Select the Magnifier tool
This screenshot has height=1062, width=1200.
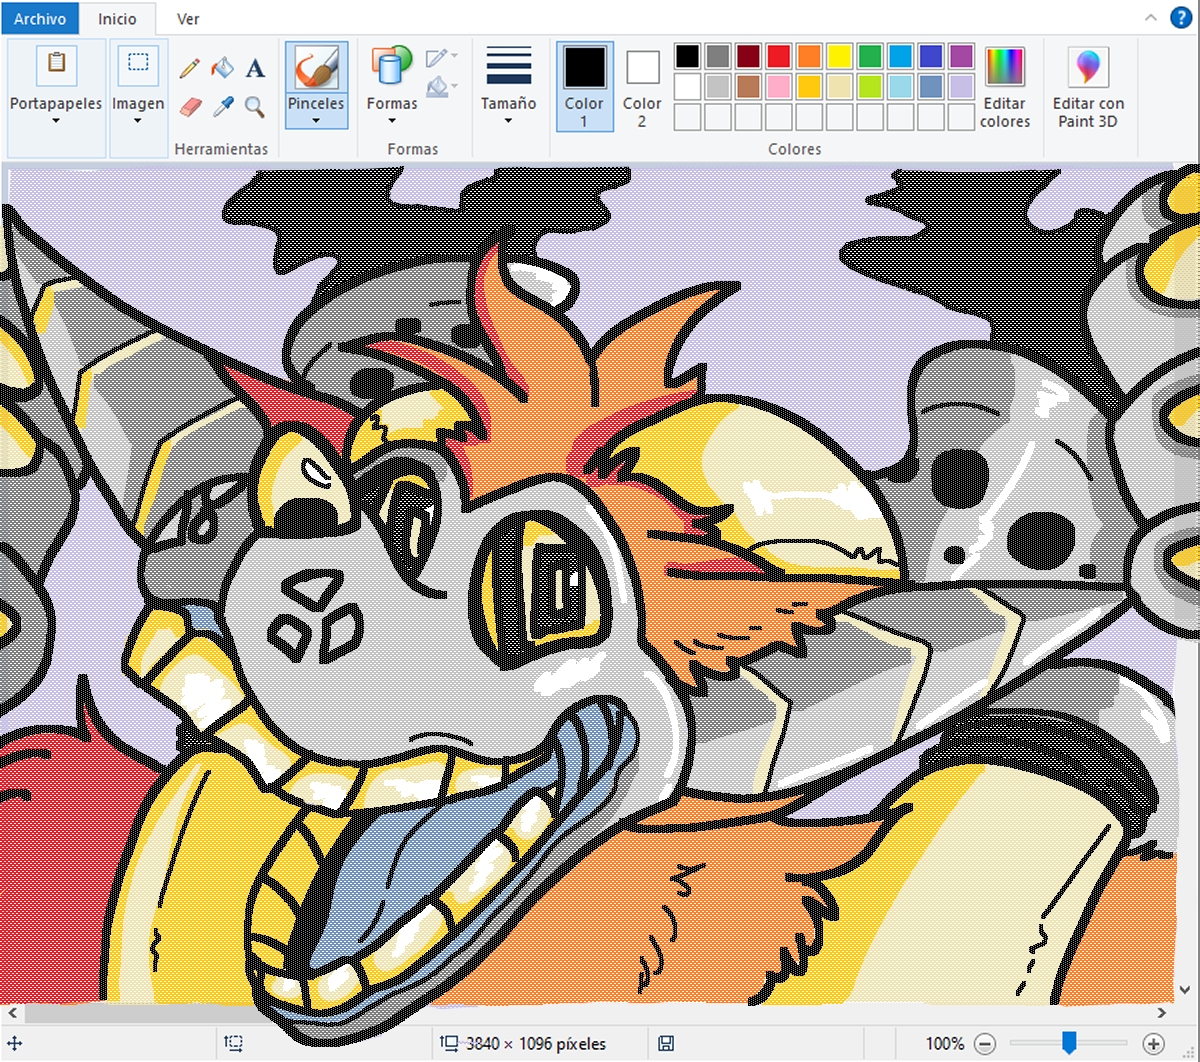coord(255,106)
